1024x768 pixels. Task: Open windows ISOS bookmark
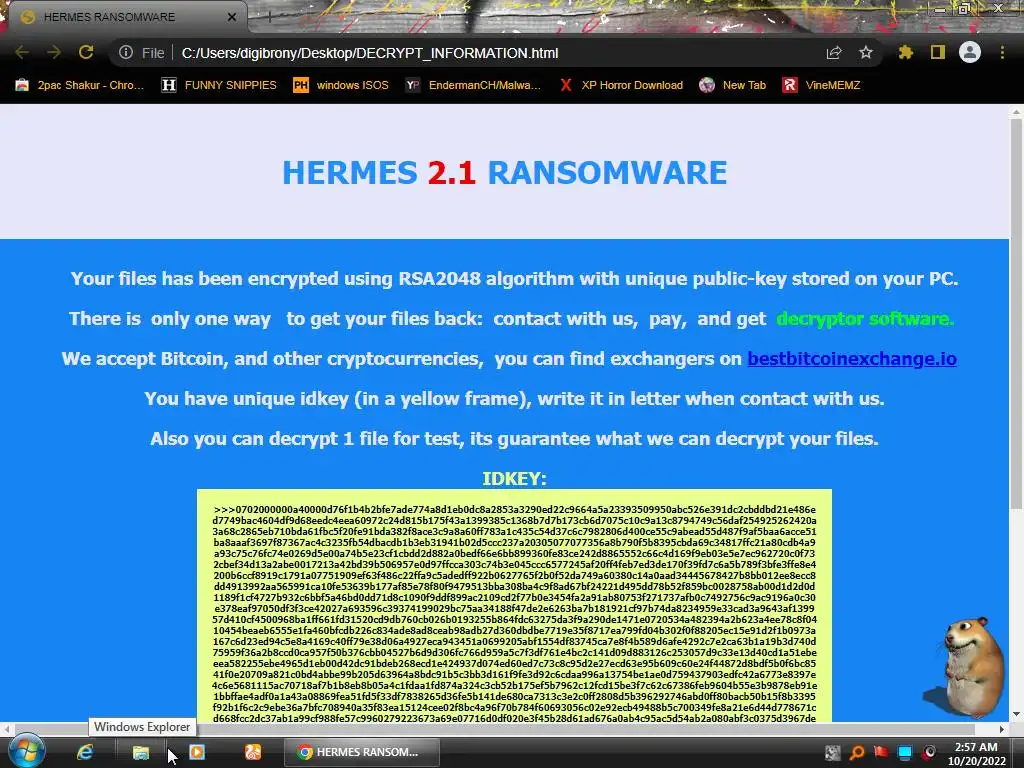tap(341, 85)
